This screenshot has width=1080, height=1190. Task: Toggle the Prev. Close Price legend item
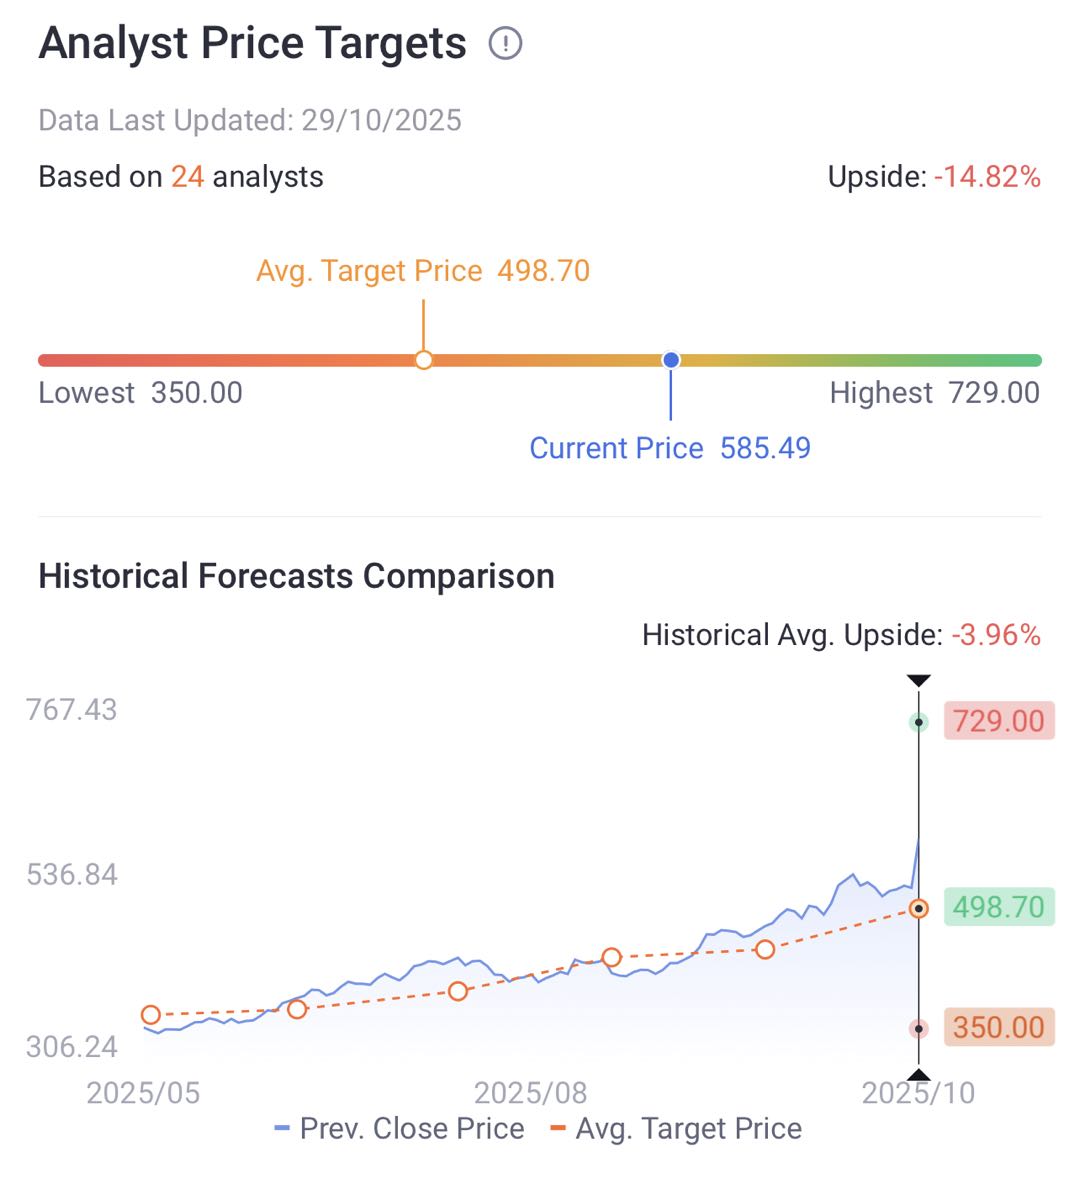point(400,1129)
